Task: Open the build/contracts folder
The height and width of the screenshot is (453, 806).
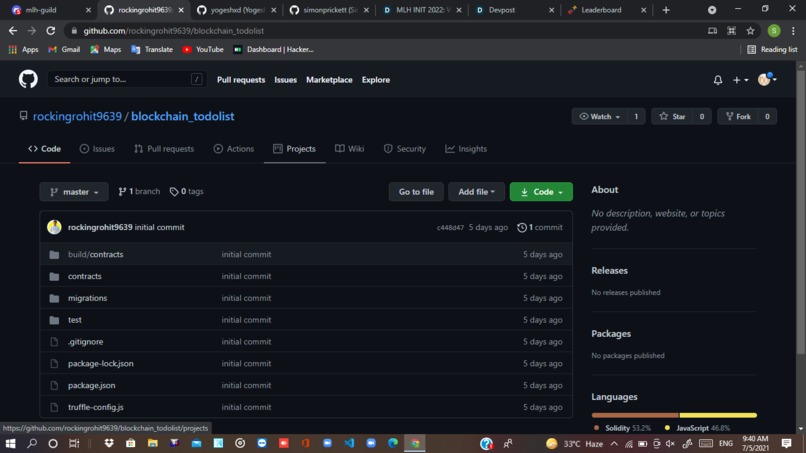Action: click(96, 254)
